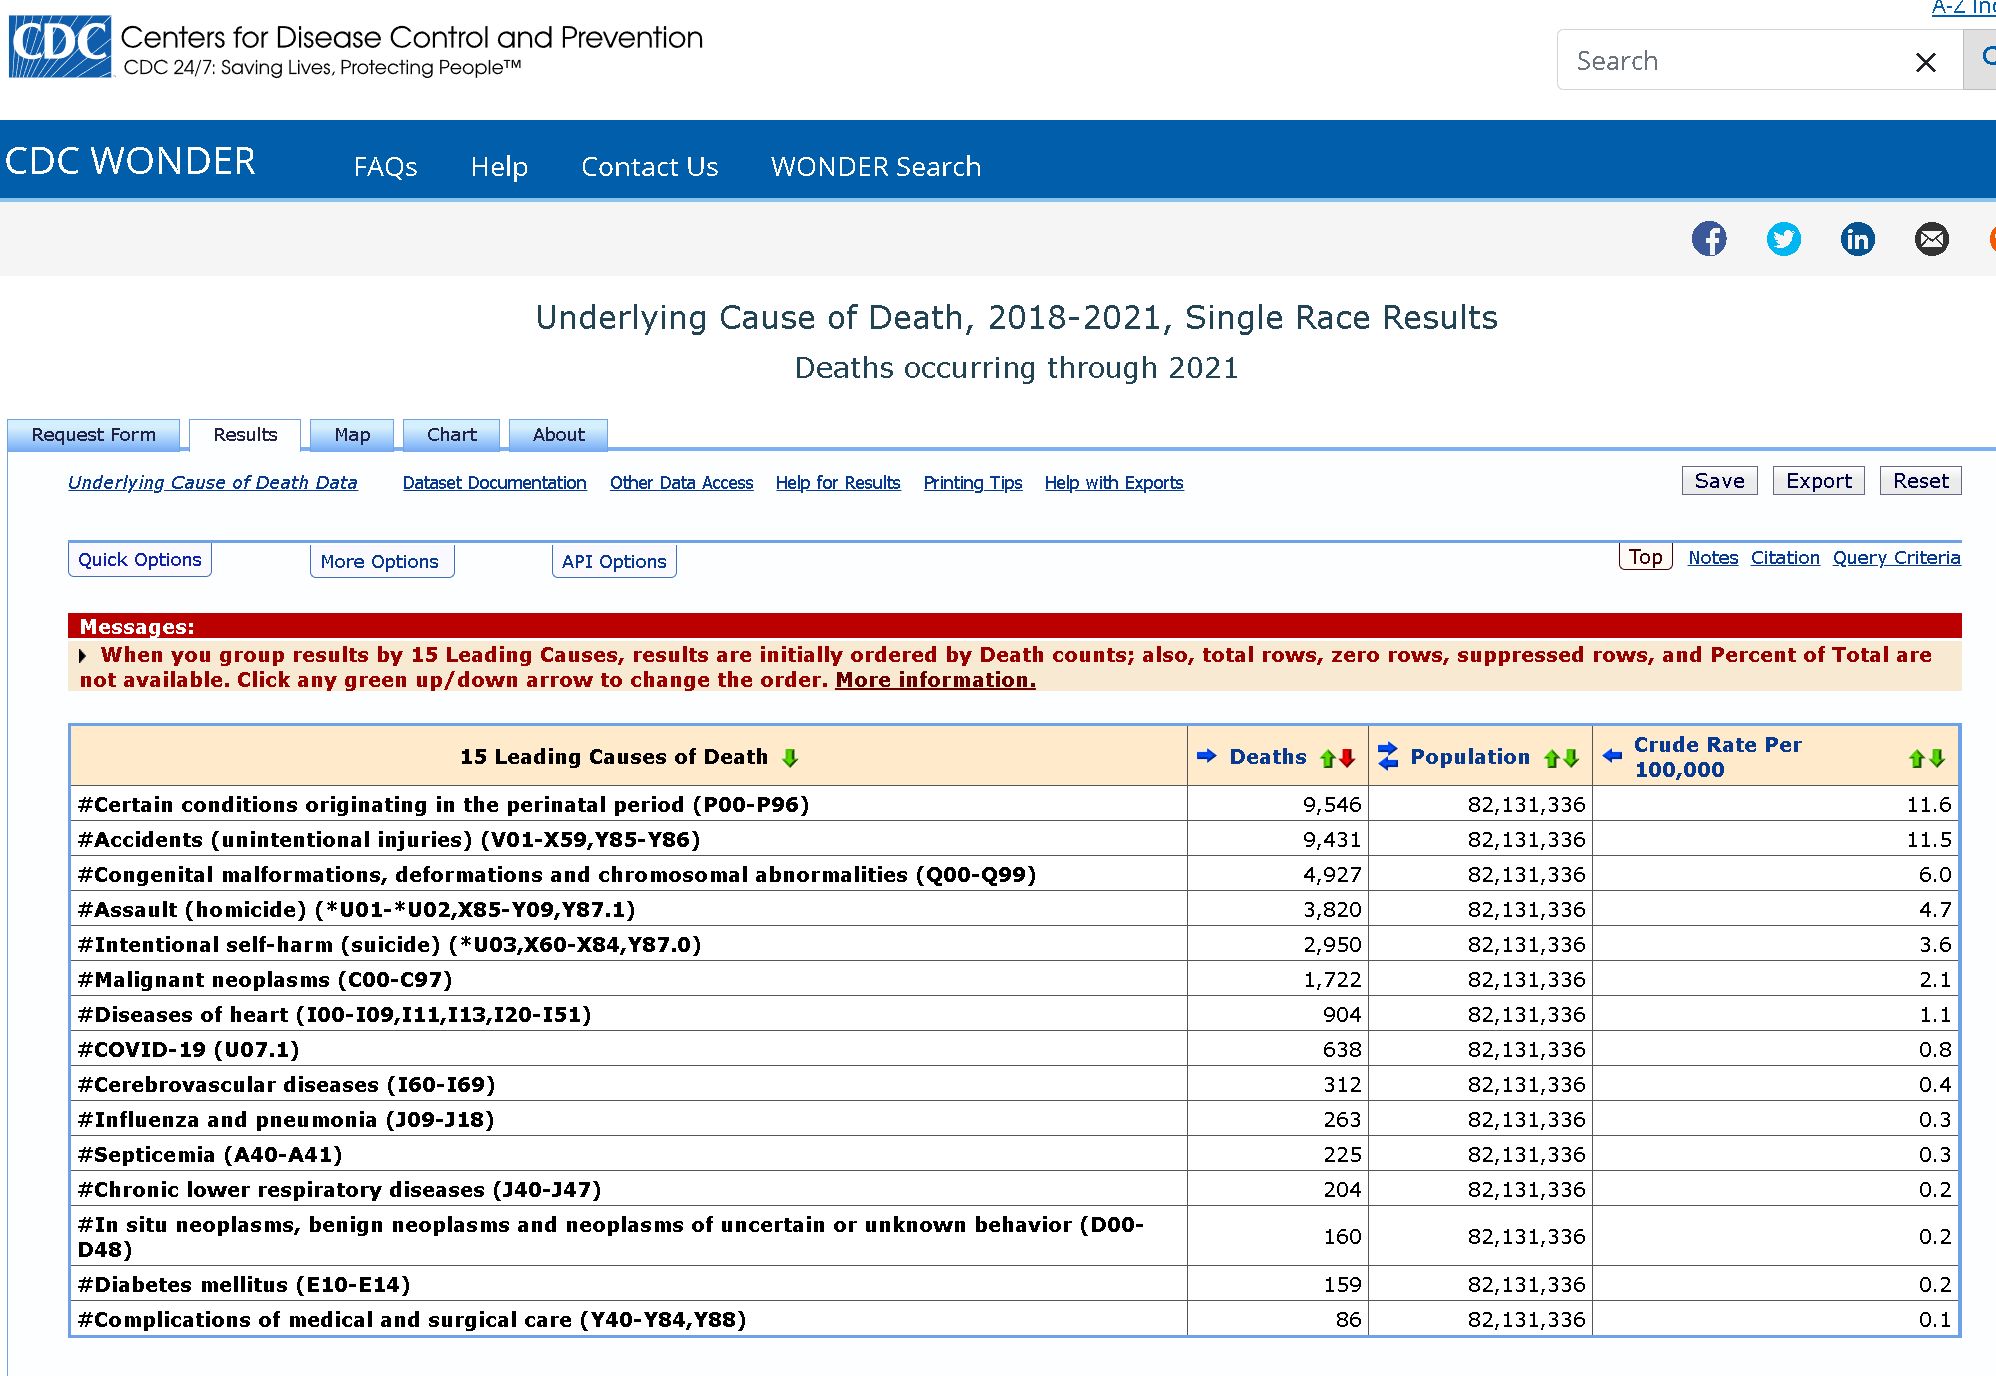Move Population column using blue swap arrows
Screen dimensions: 1996x1376
point(1388,756)
